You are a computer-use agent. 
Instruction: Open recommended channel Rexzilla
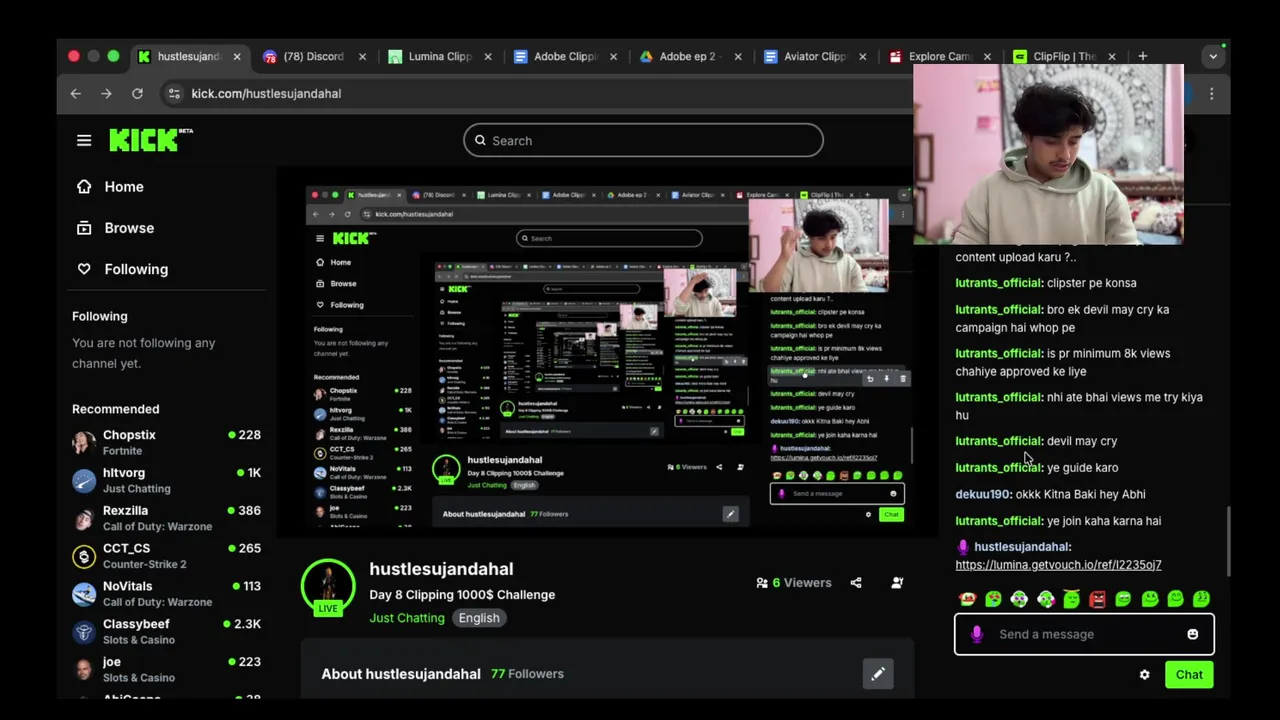pyautogui.click(x=167, y=518)
